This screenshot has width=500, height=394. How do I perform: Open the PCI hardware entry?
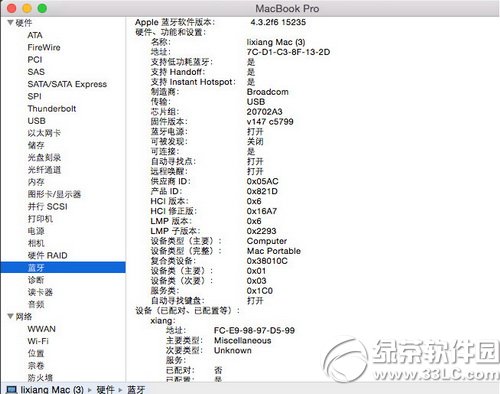click(35, 60)
